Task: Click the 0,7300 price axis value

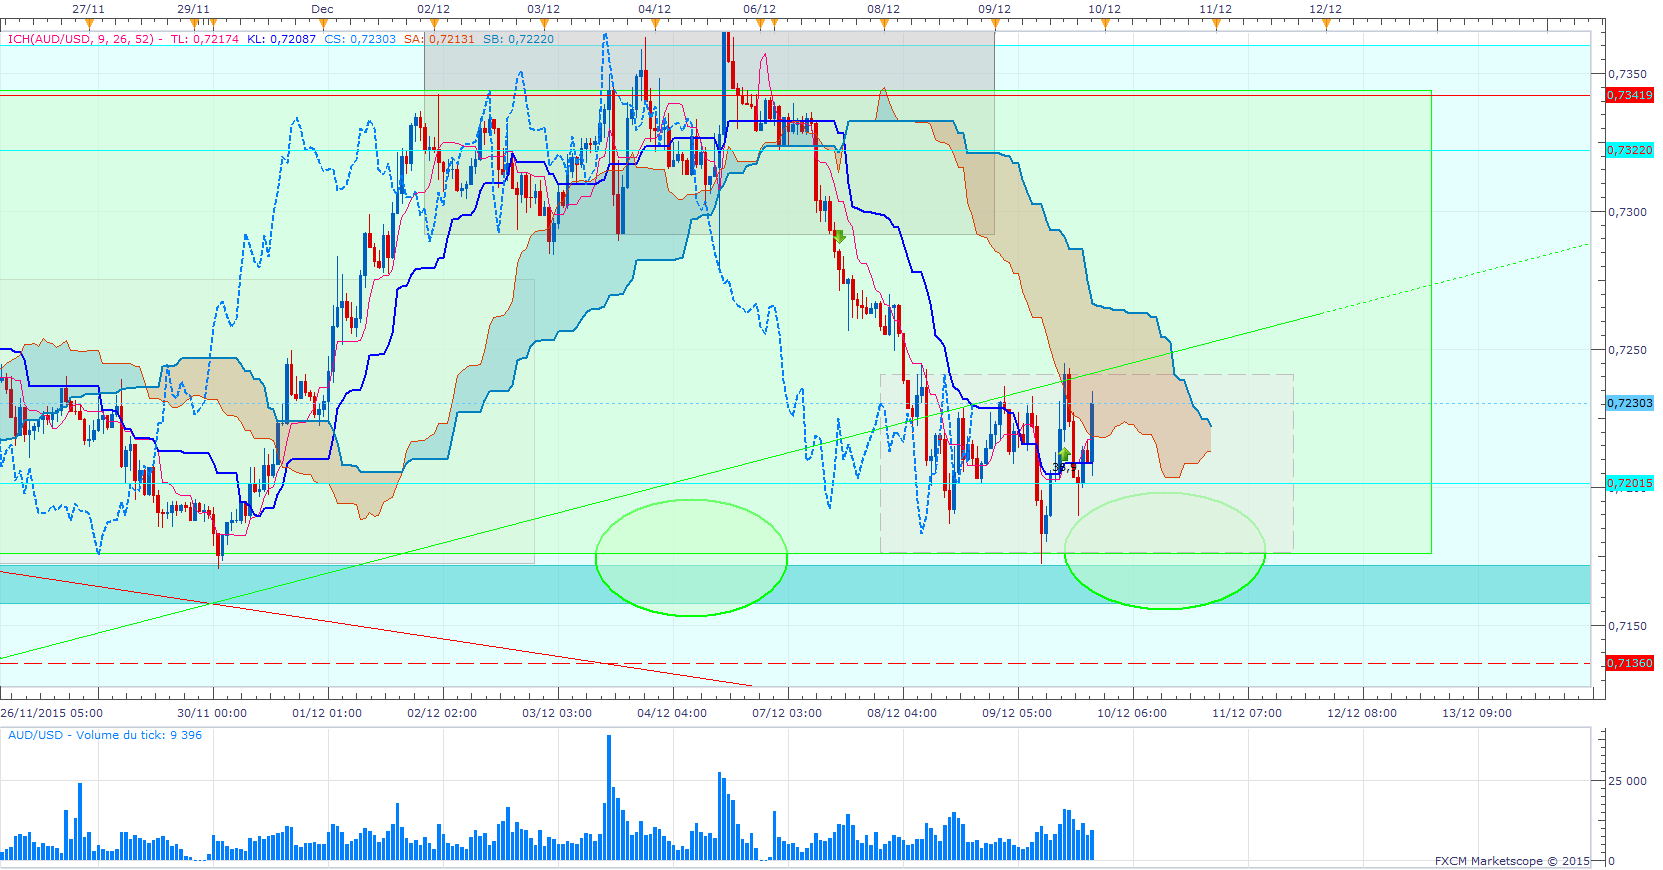Action: click(1627, 212)
